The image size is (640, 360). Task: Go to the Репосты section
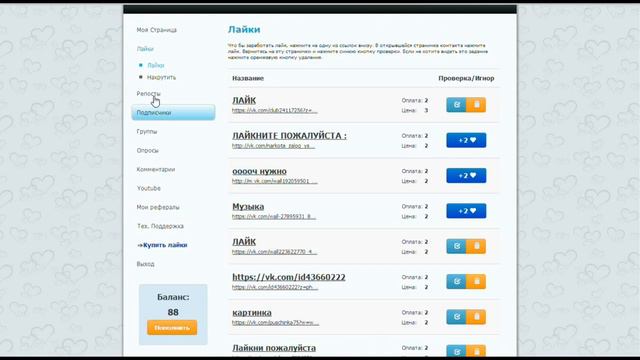149,93
